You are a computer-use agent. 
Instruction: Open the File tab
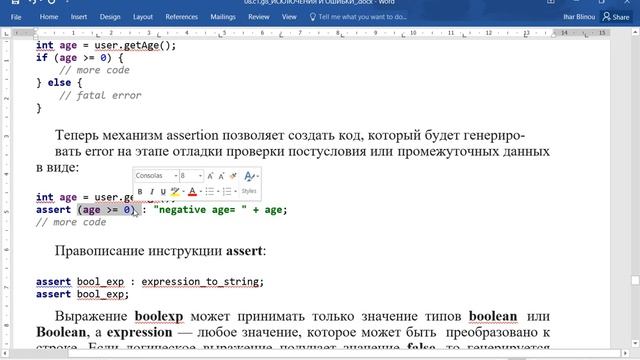tap(16, 17)
